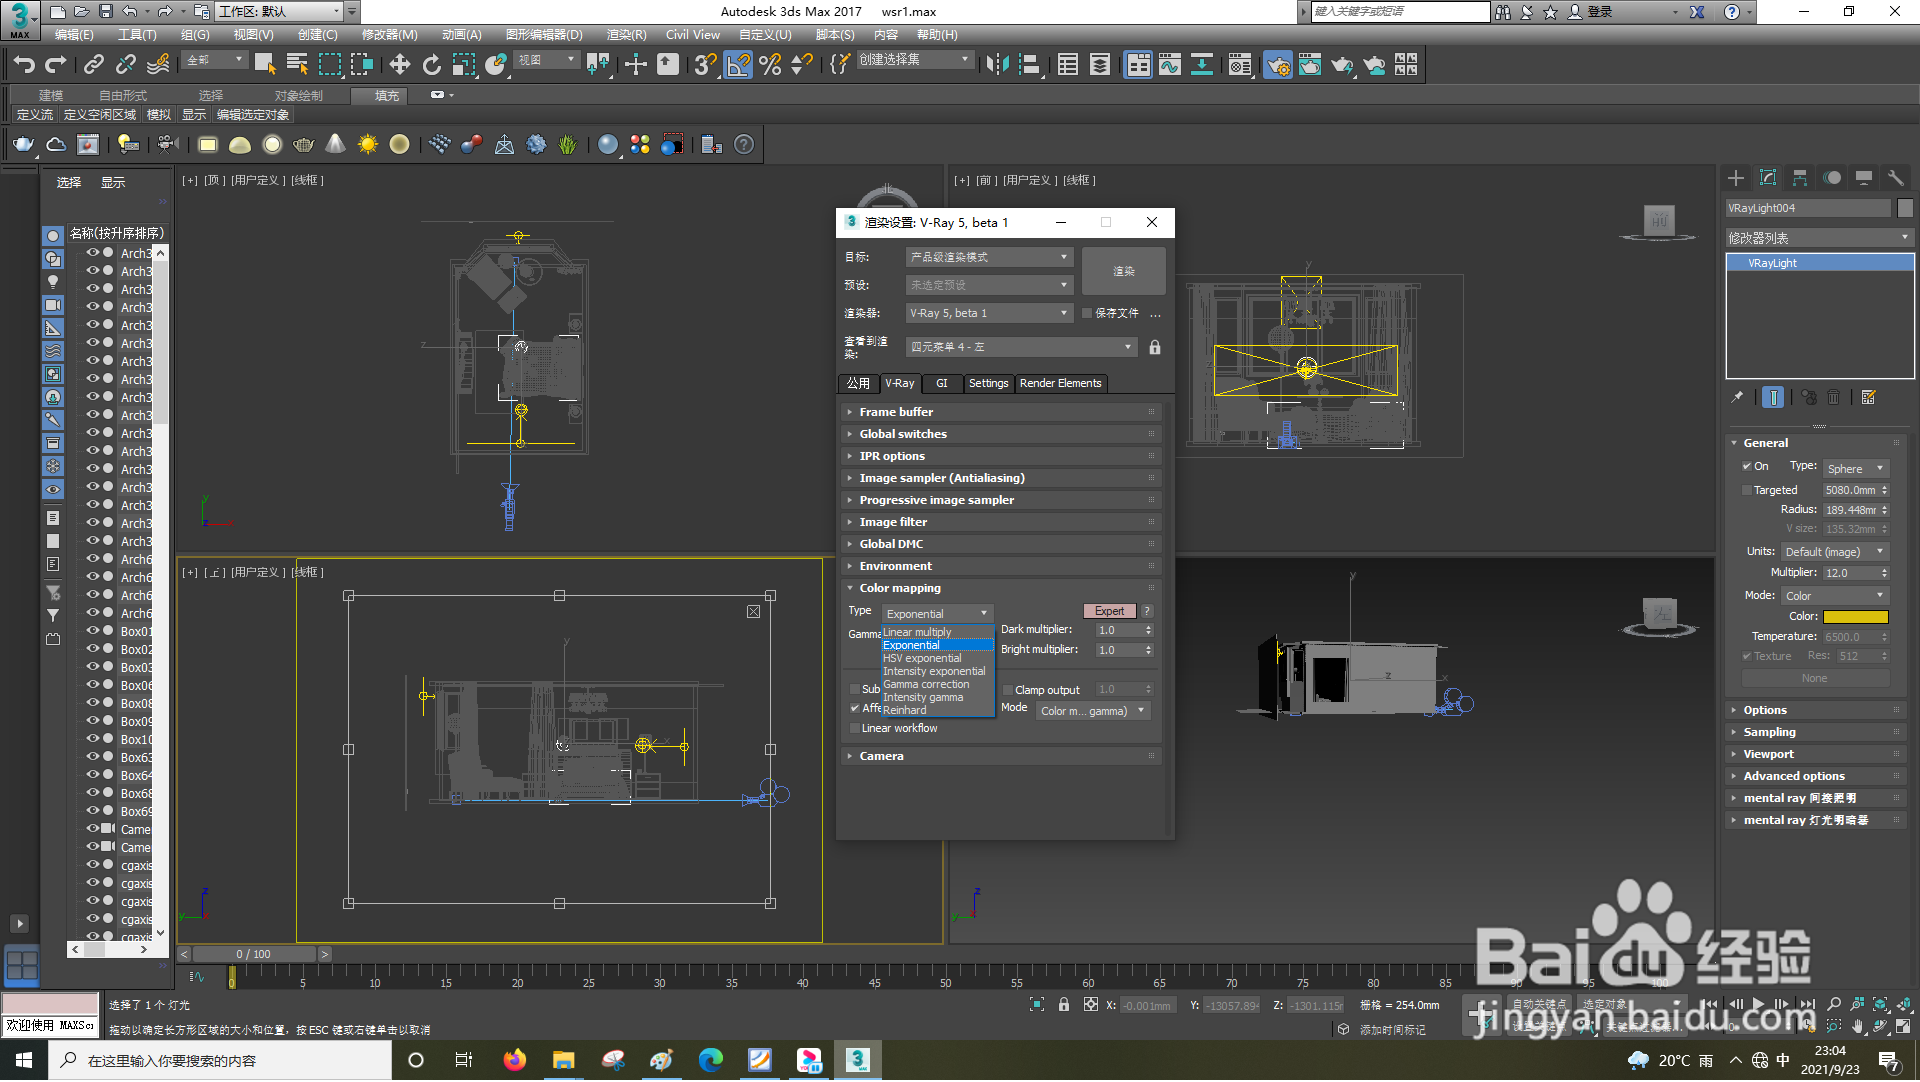Image resolution: width=1920 pixels, height=1082 pixels.
Task: Enable the Save File checkbox in render setup
Action: coord(1087,313)
